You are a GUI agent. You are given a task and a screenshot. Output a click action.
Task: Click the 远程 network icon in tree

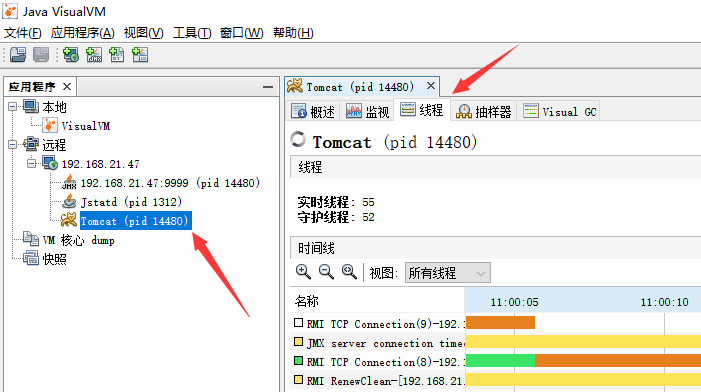pos(31,144)
